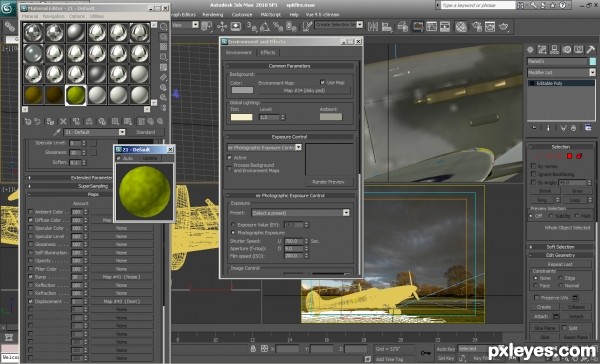The height and width of the screenshot is (364, 600).
Task: Click the Configure Modifier Sets icon
Action: point(588,128)
